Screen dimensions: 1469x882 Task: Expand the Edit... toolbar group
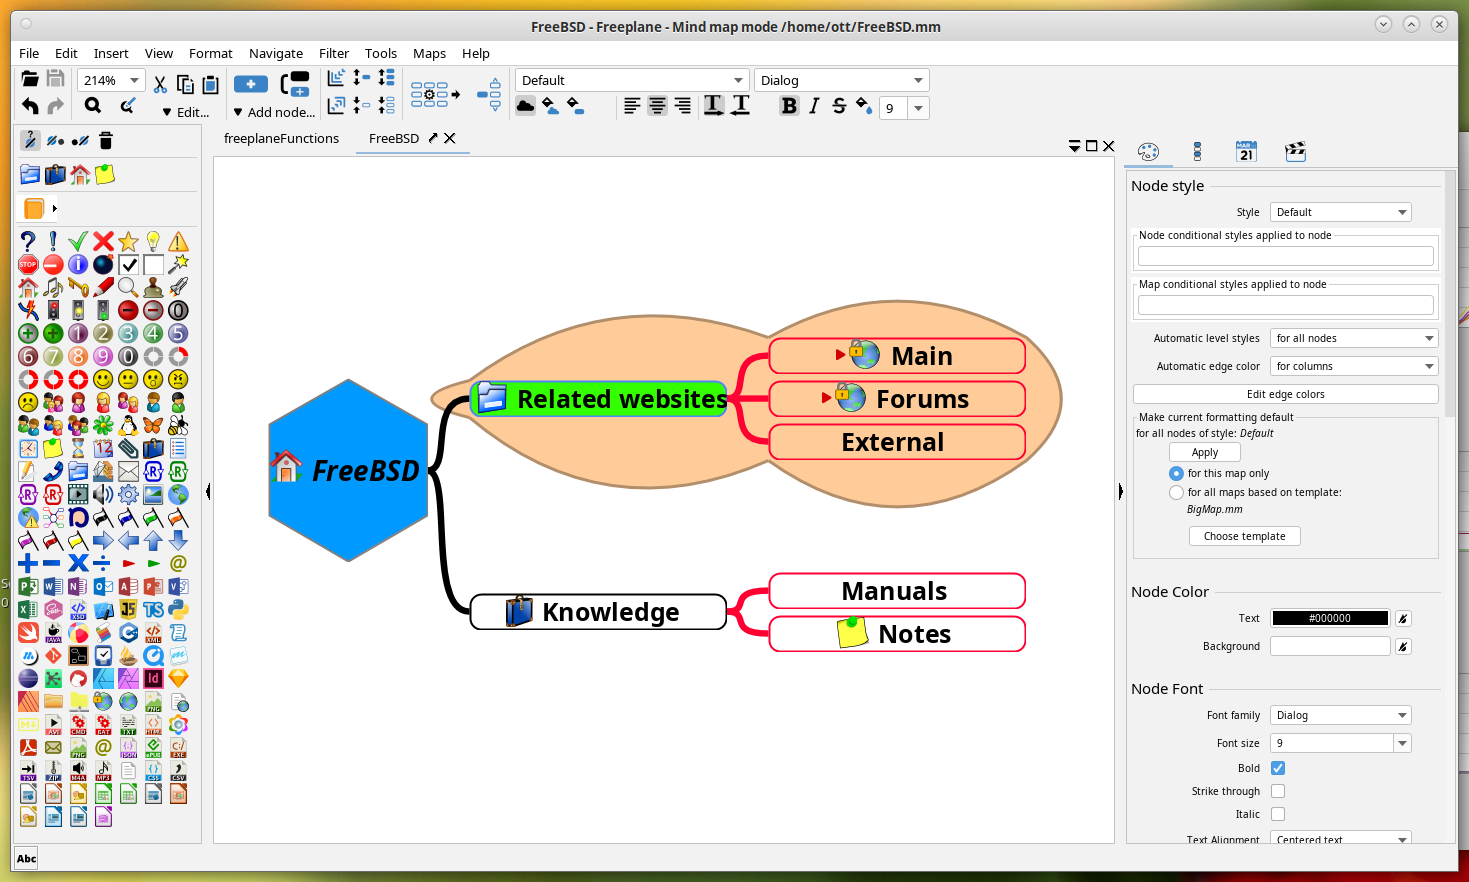[186, 112]
